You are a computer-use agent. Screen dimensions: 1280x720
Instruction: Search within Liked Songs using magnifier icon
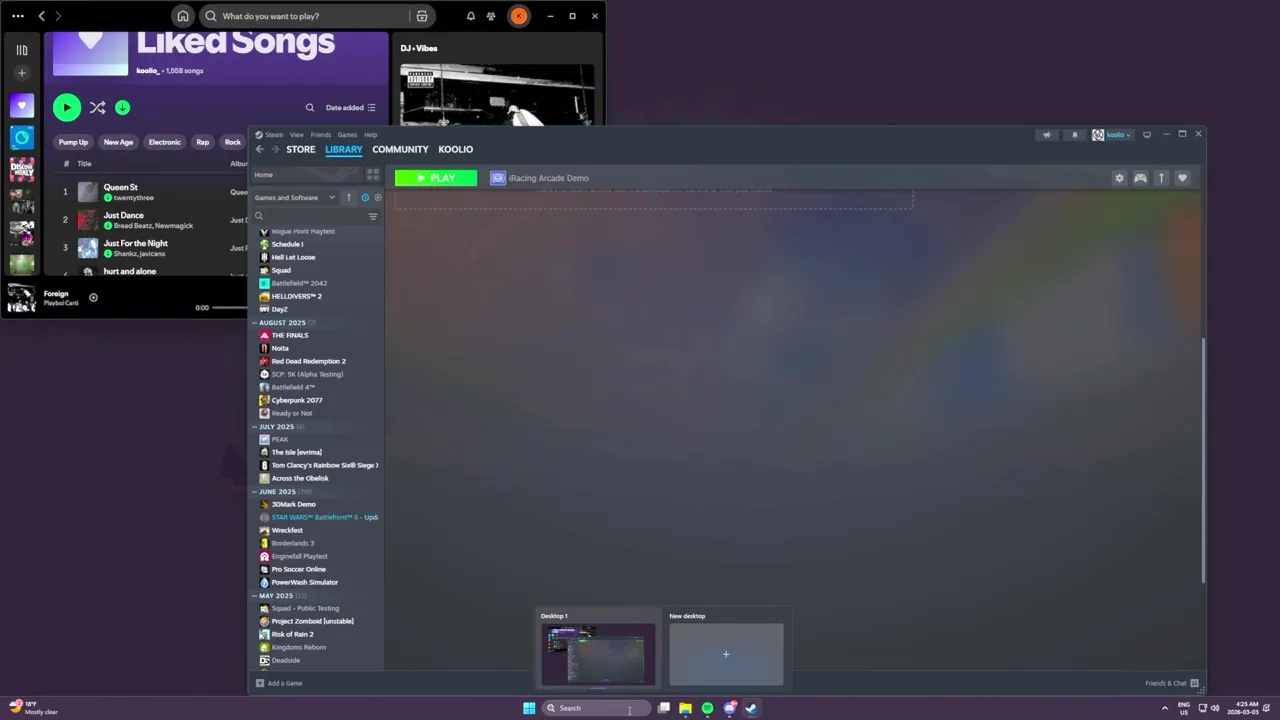point(310,107)
